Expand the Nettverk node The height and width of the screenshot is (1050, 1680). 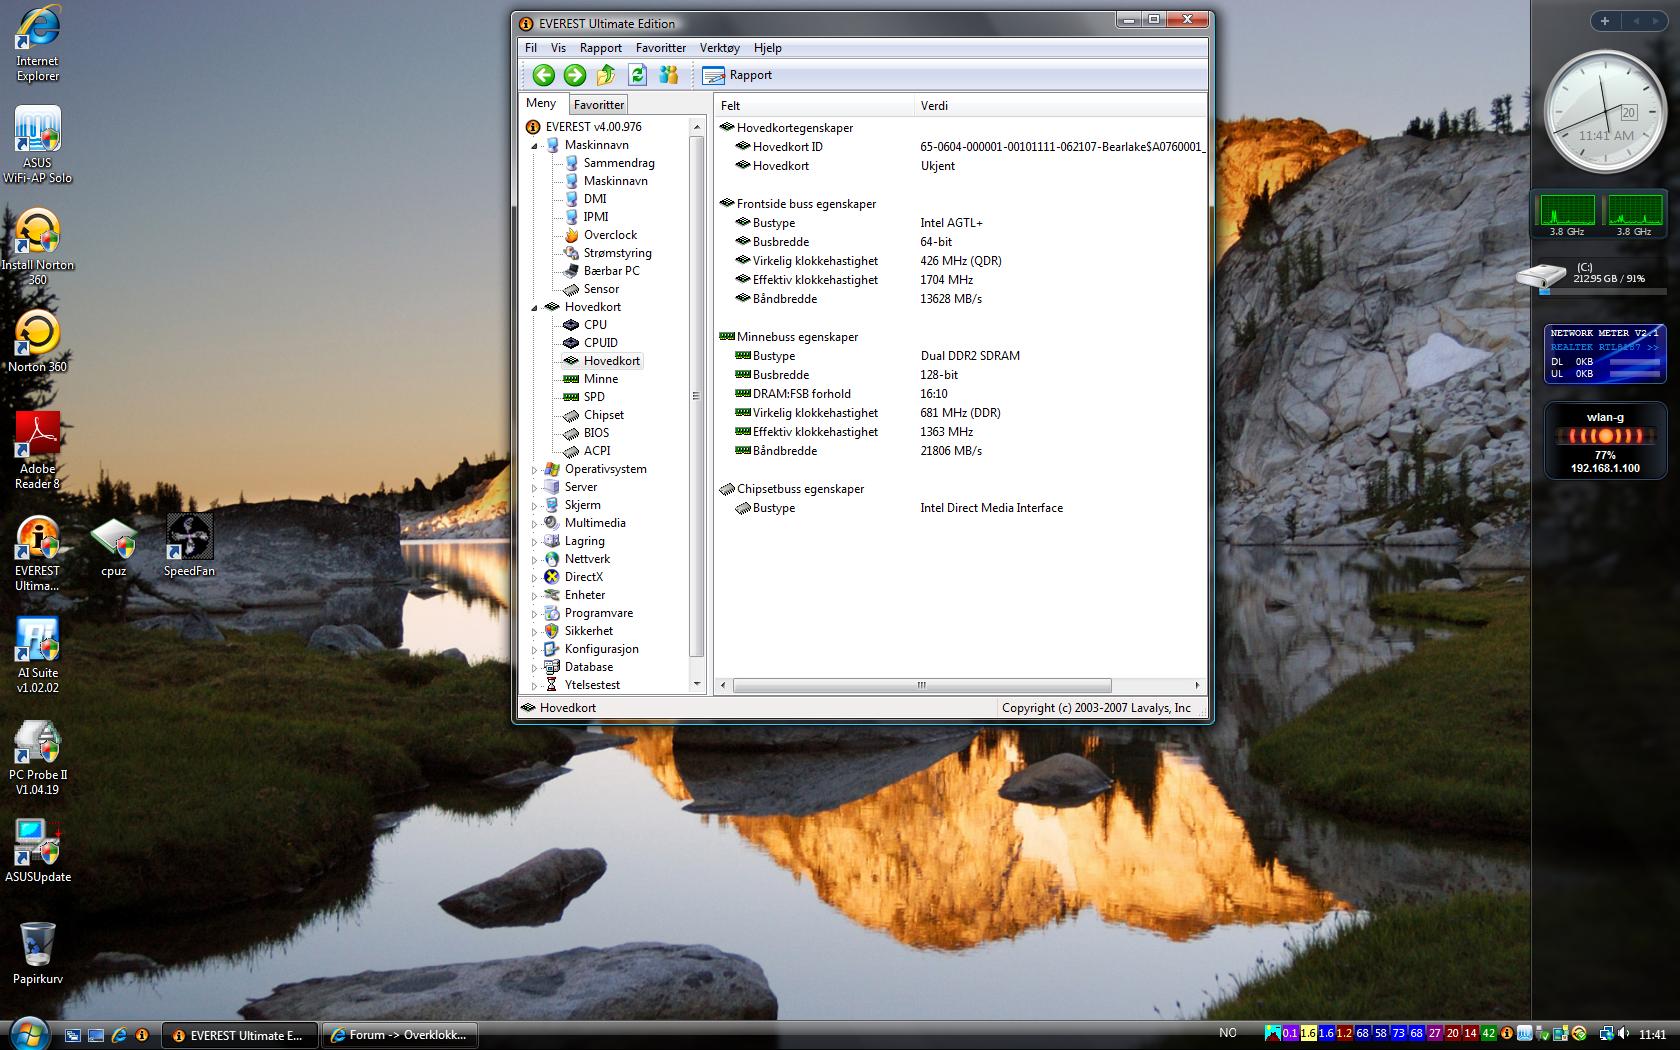tap(535, 560)
